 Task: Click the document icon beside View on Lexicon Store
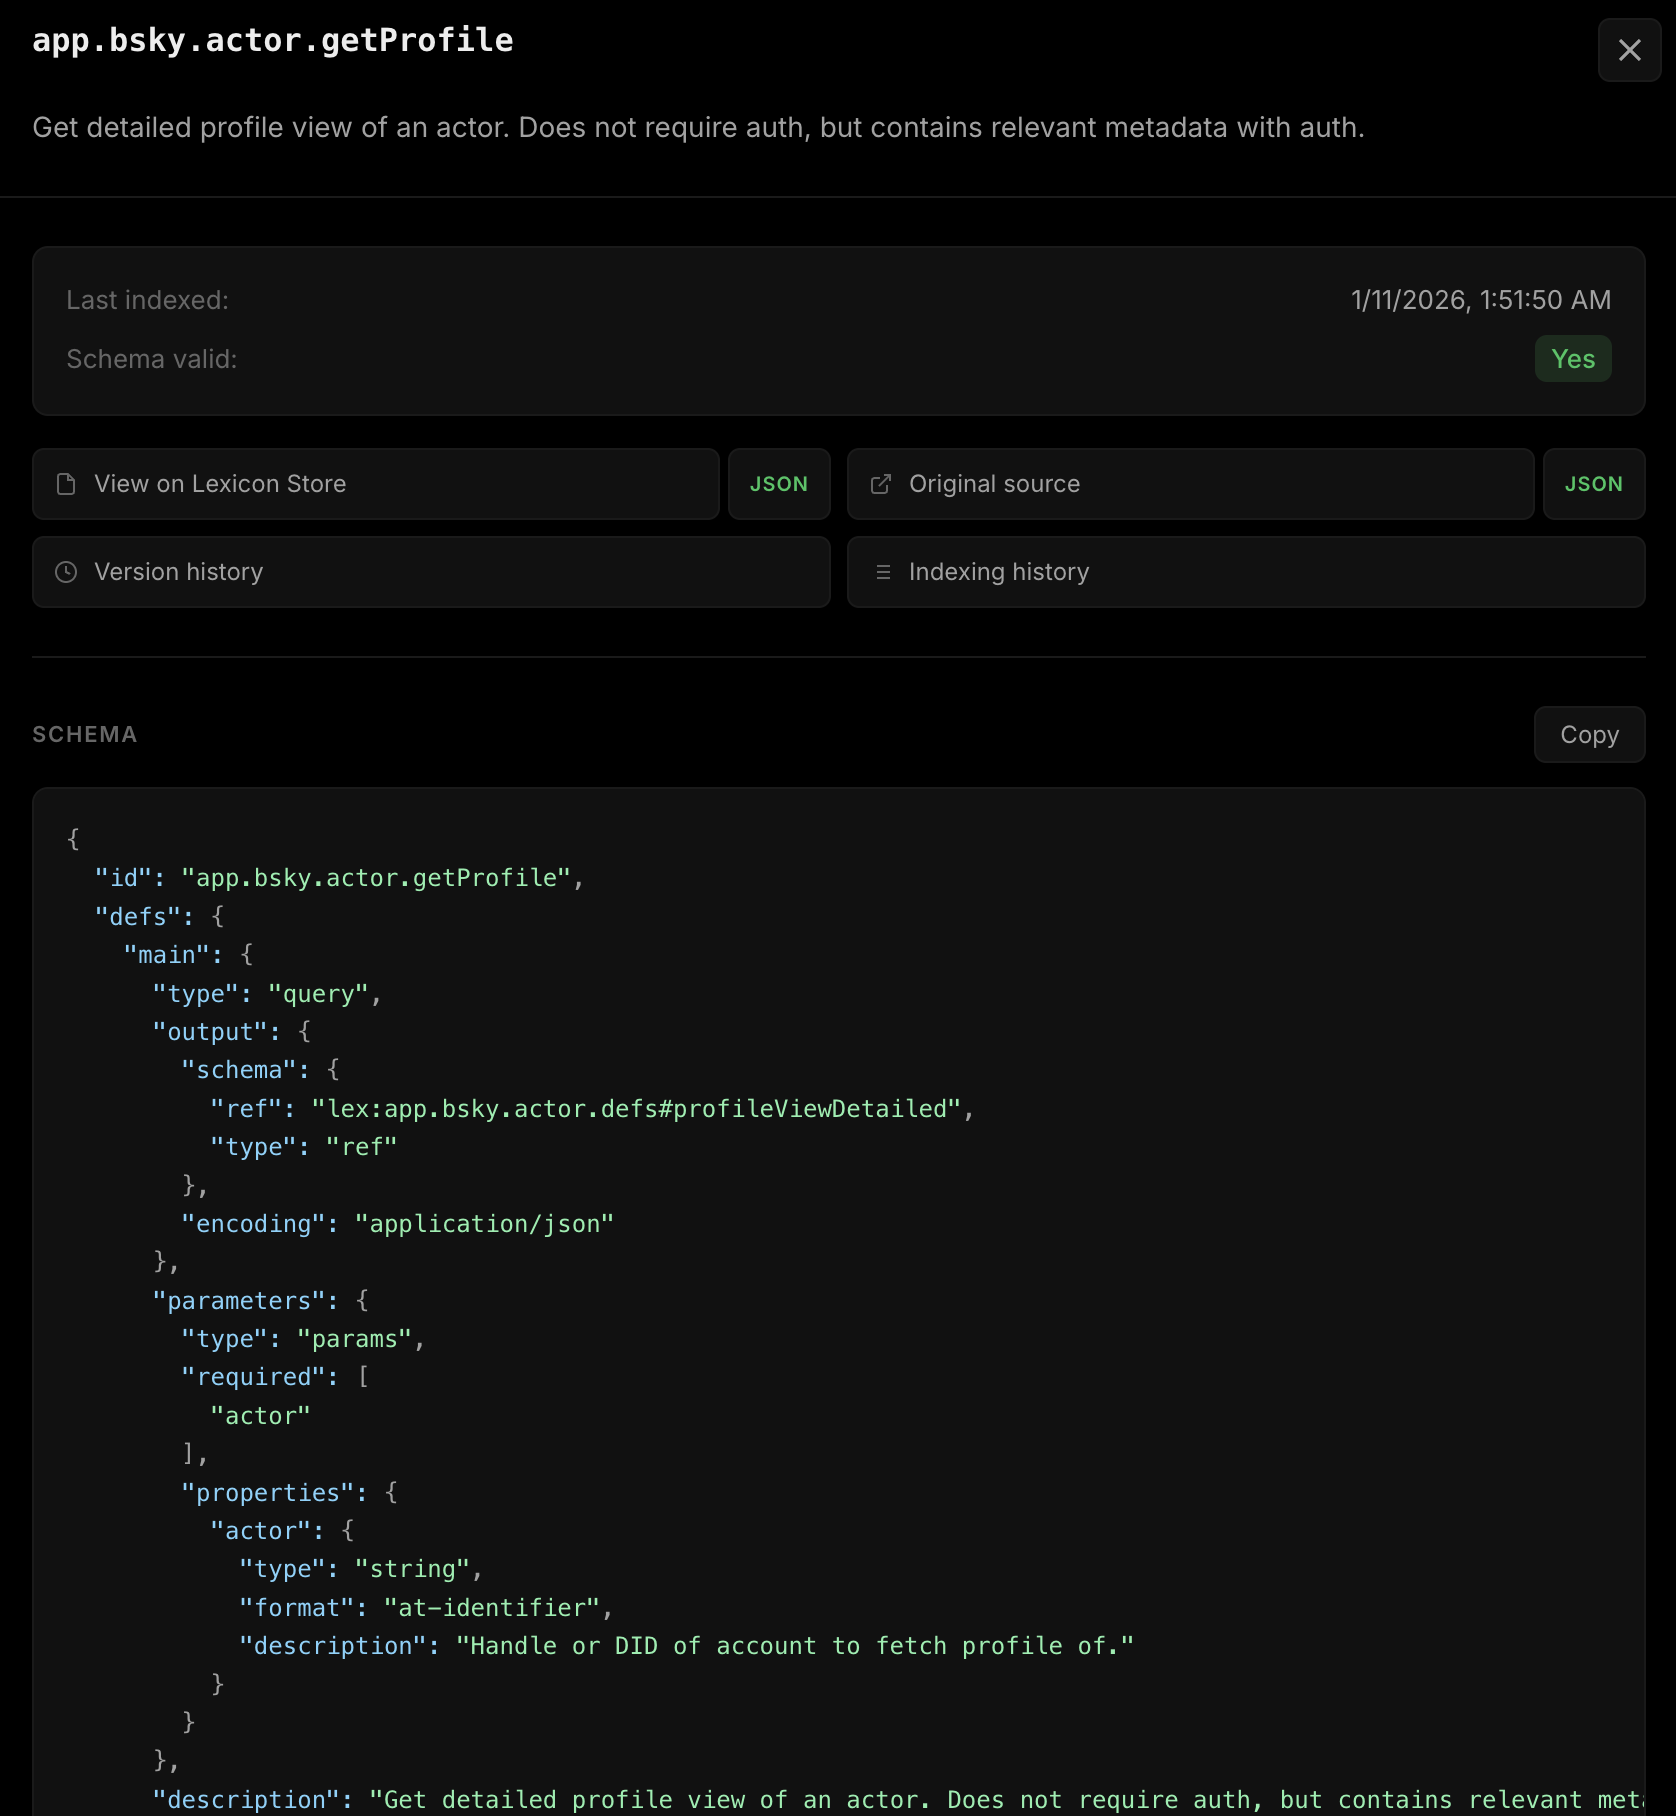click(x=66, y=484)
